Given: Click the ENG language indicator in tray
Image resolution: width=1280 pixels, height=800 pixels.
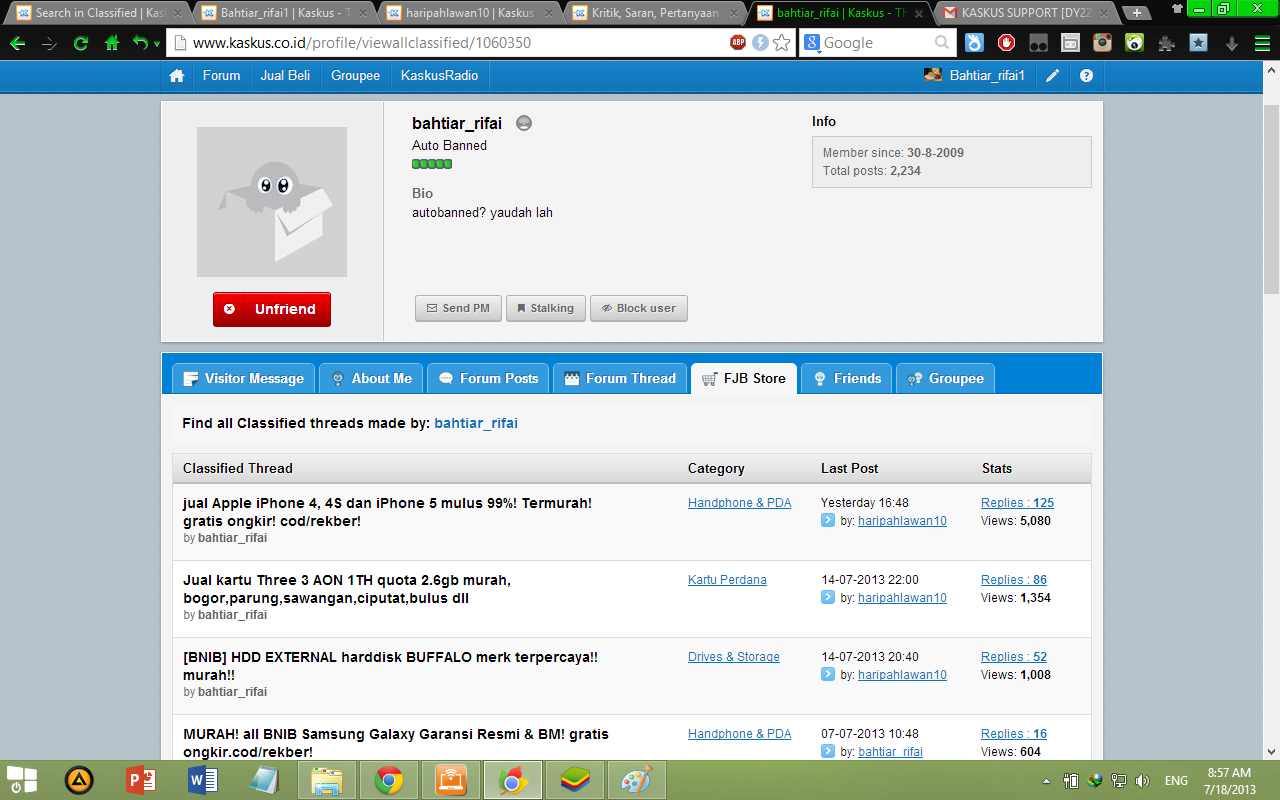Looking at the screenshot, I should pos(1176,781).
